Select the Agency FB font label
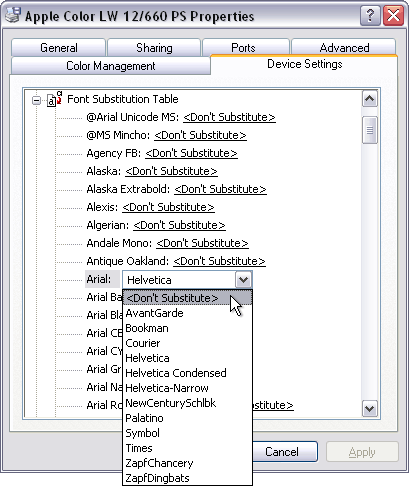 (x=114, y=153)
